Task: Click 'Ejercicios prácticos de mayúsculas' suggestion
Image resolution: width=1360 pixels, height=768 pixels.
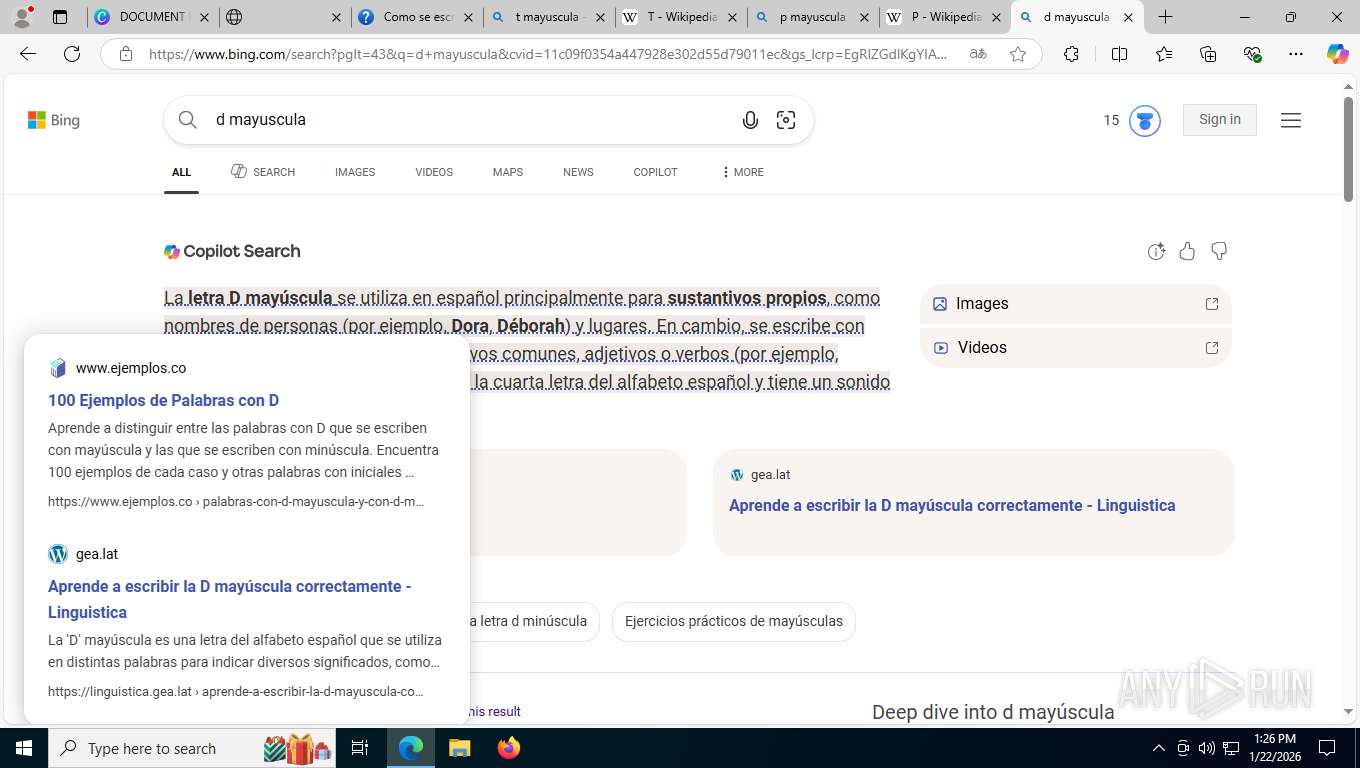Action: [734, 621]
